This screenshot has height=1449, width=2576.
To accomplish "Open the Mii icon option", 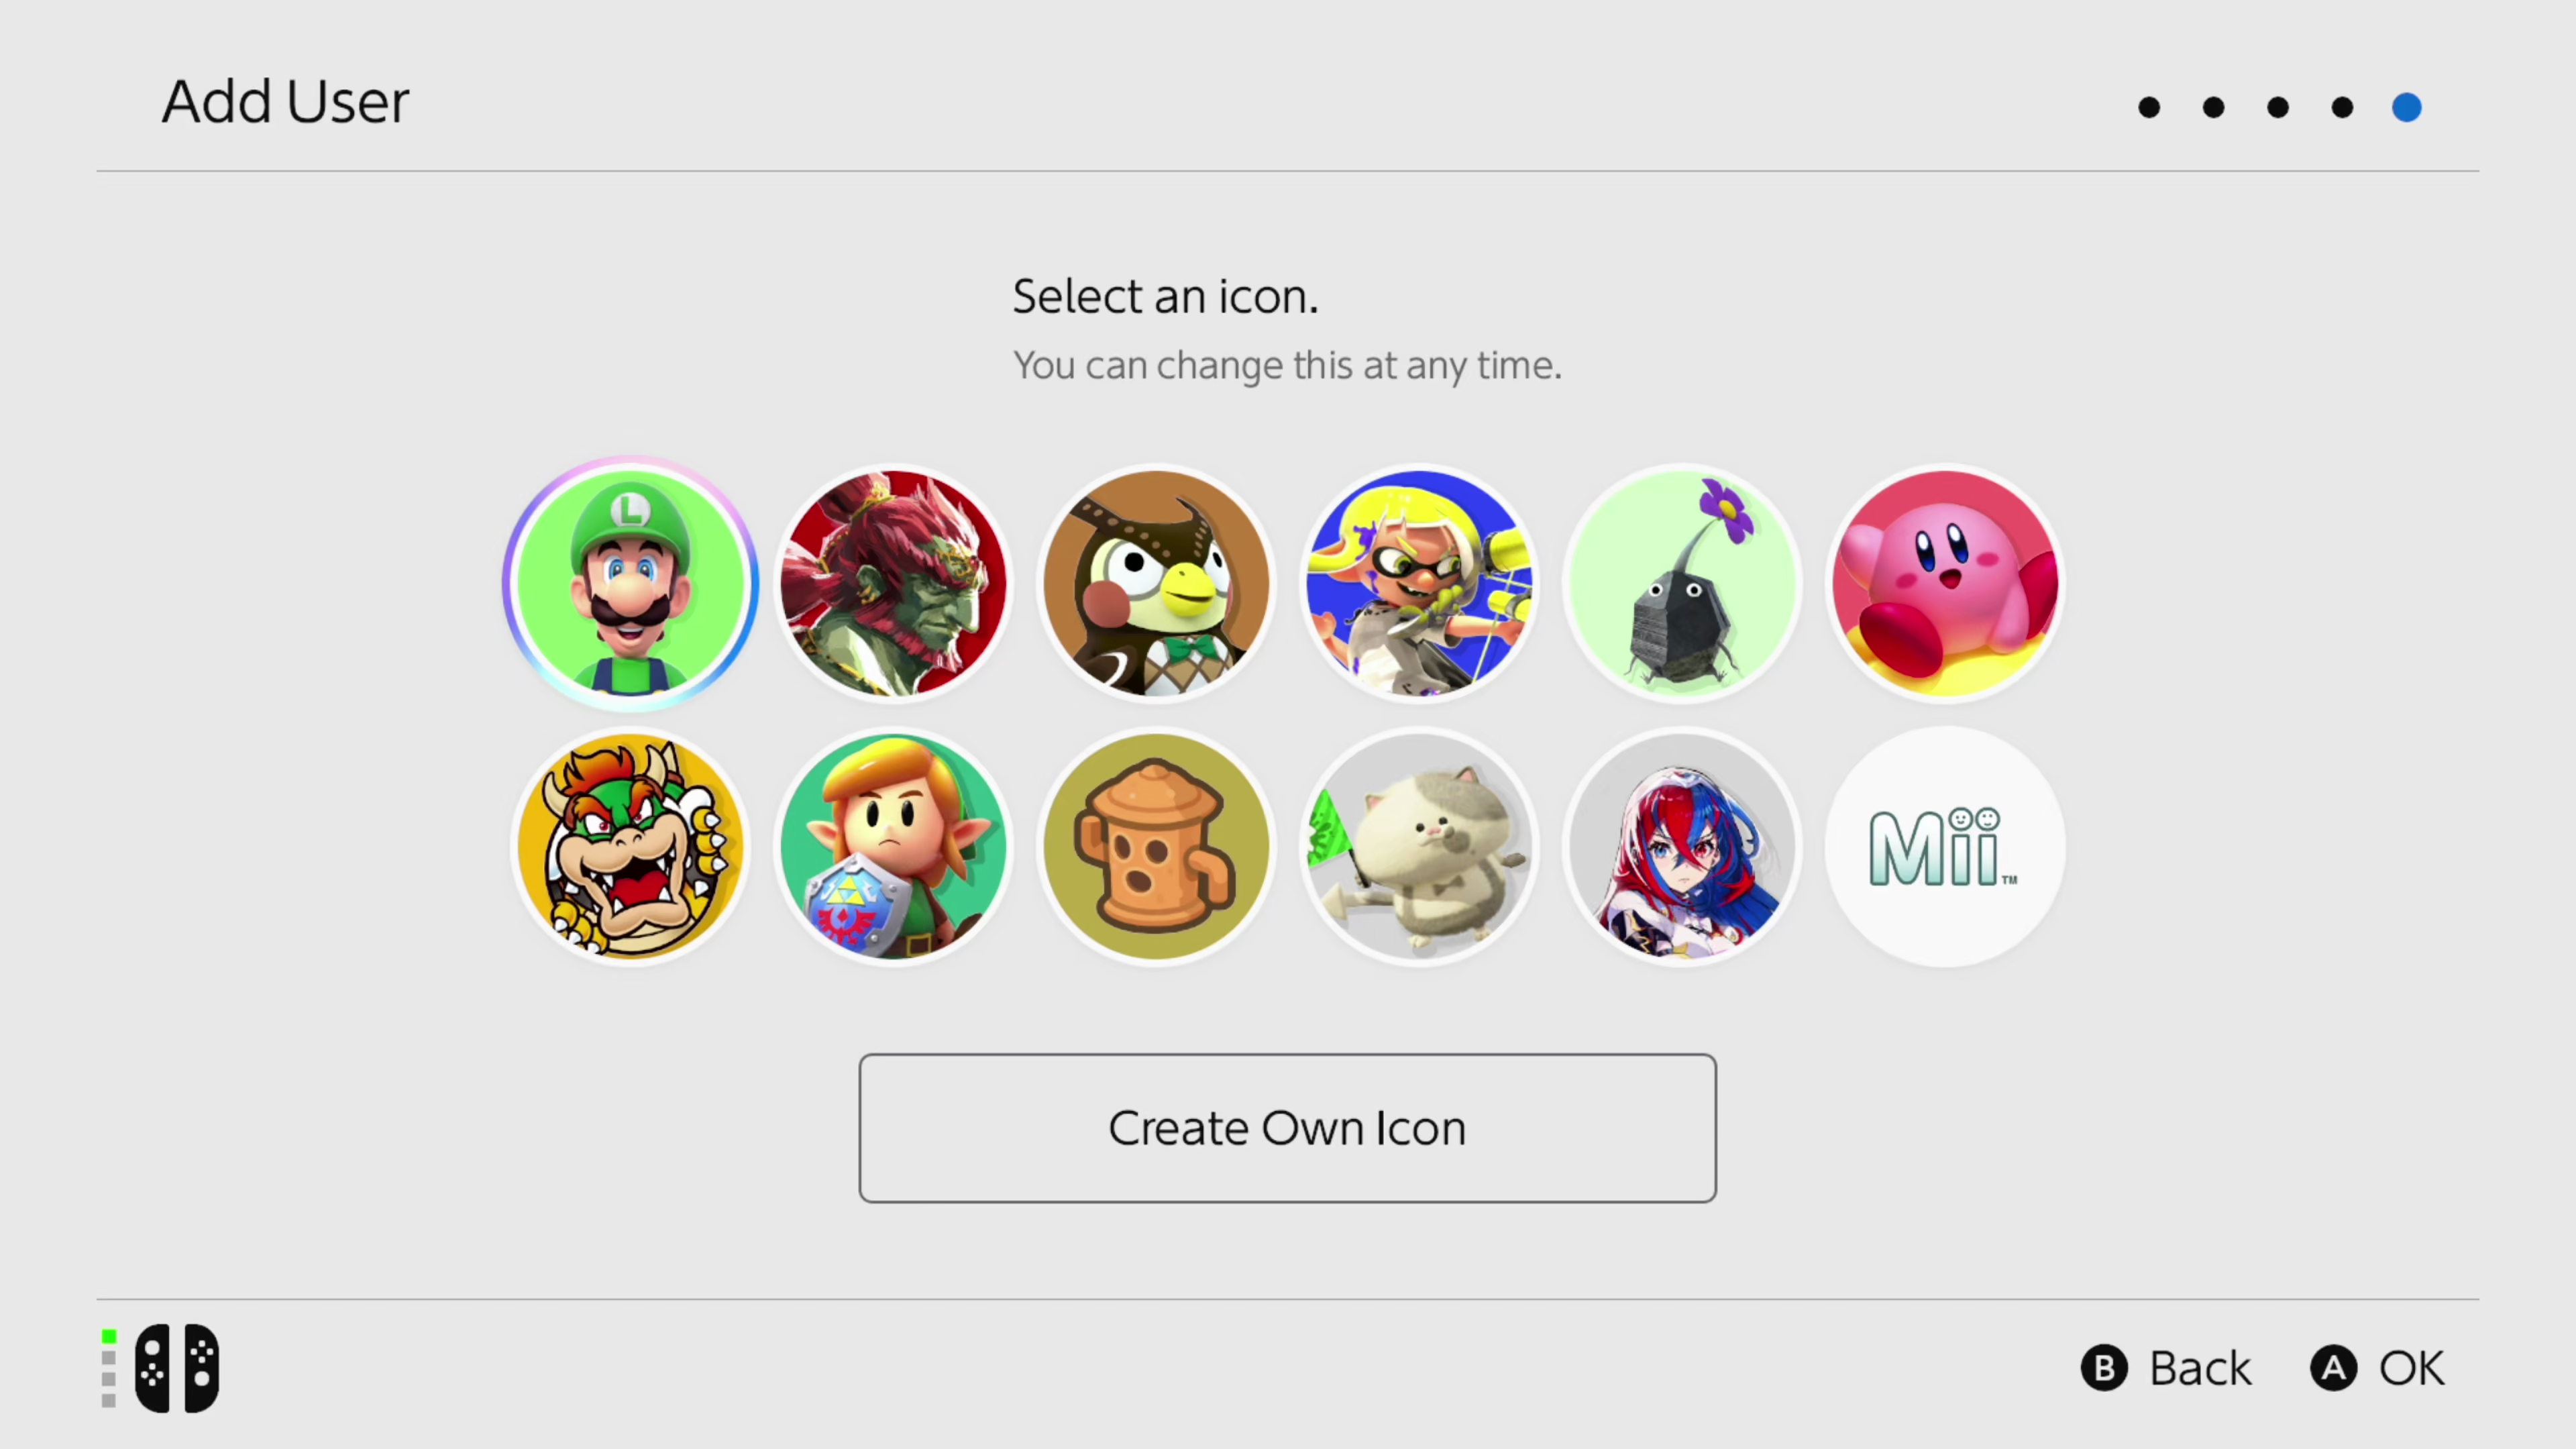I will [1945, 846].
